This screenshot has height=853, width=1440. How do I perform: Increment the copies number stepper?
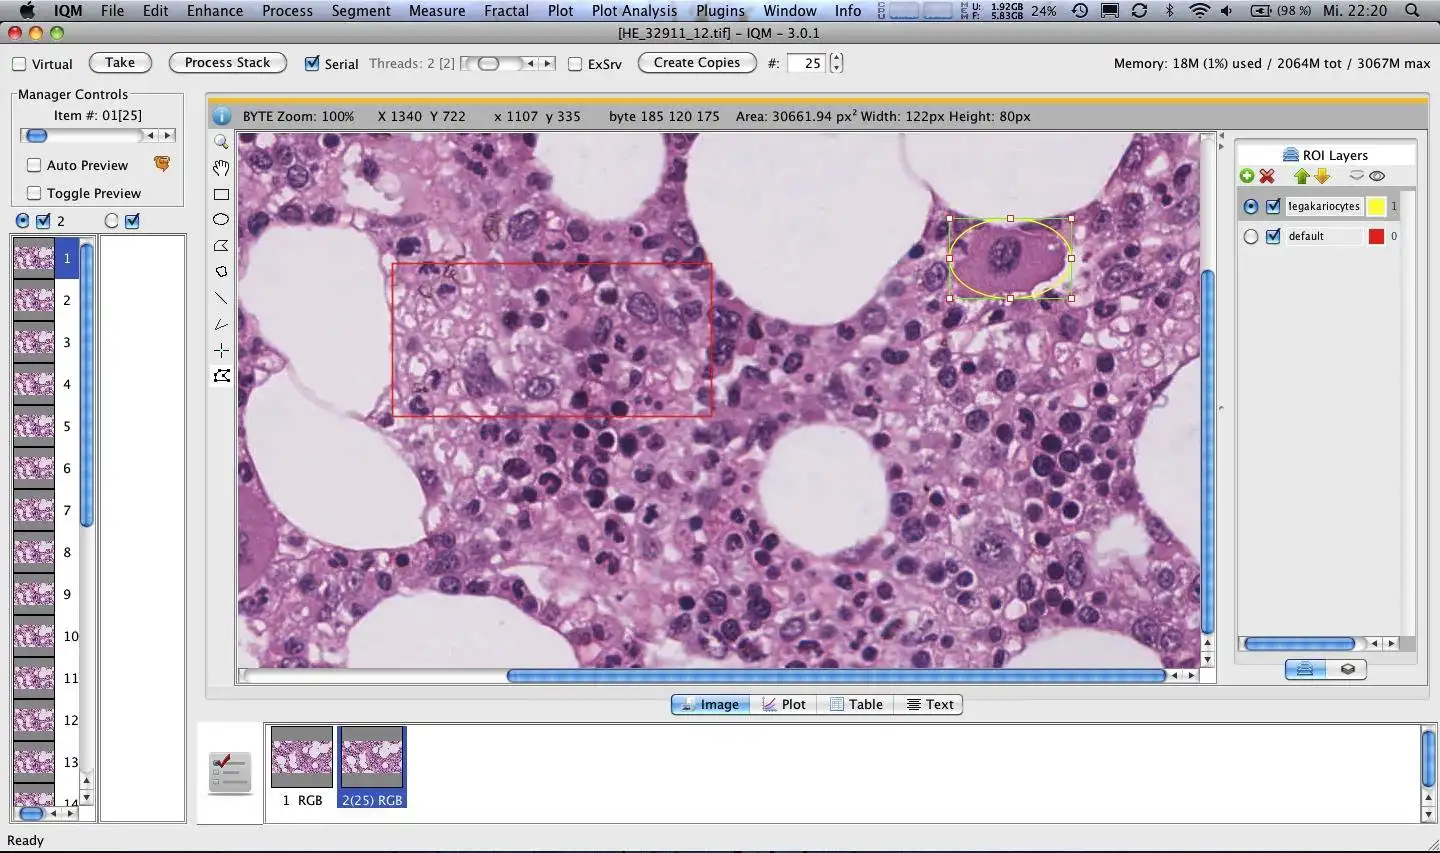(836, 58)
